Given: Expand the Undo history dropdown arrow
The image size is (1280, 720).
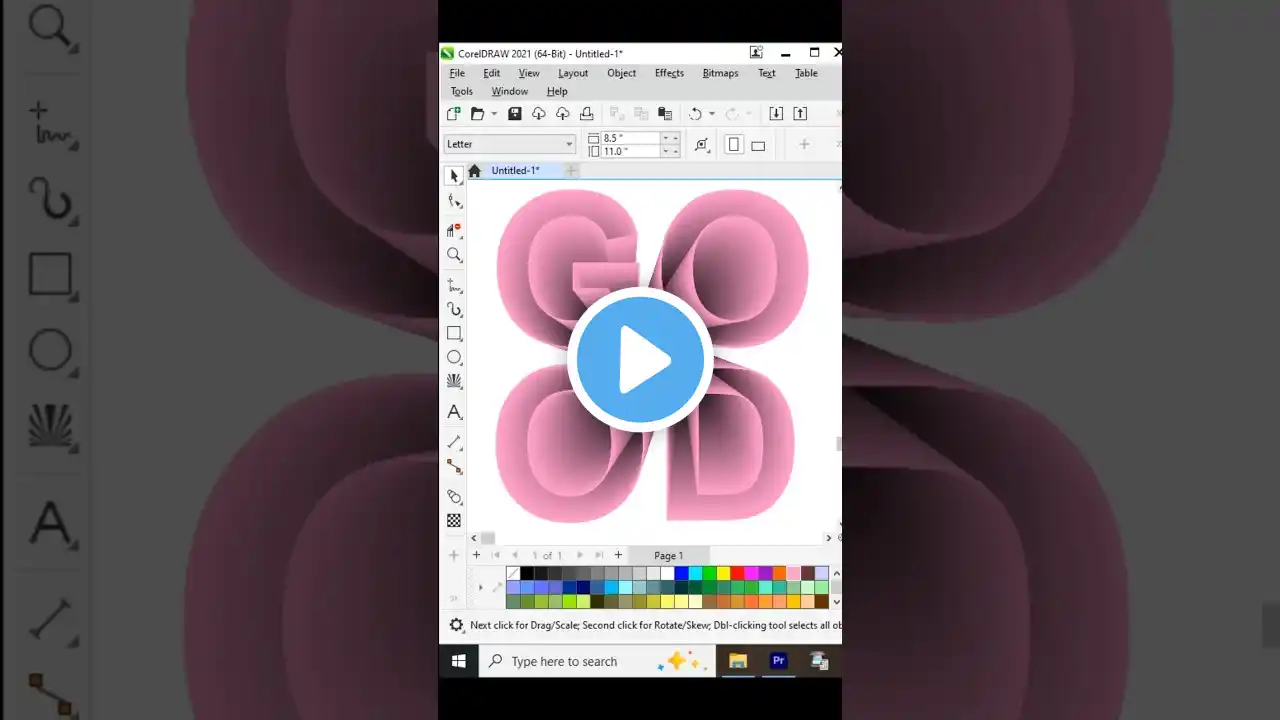Looking at the screenshot, I should pos(712,114).
